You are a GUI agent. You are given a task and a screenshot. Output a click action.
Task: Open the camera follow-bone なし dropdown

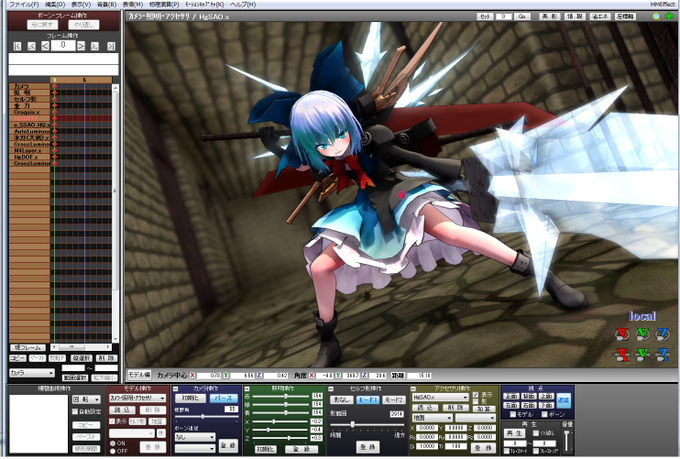point(195,437)
